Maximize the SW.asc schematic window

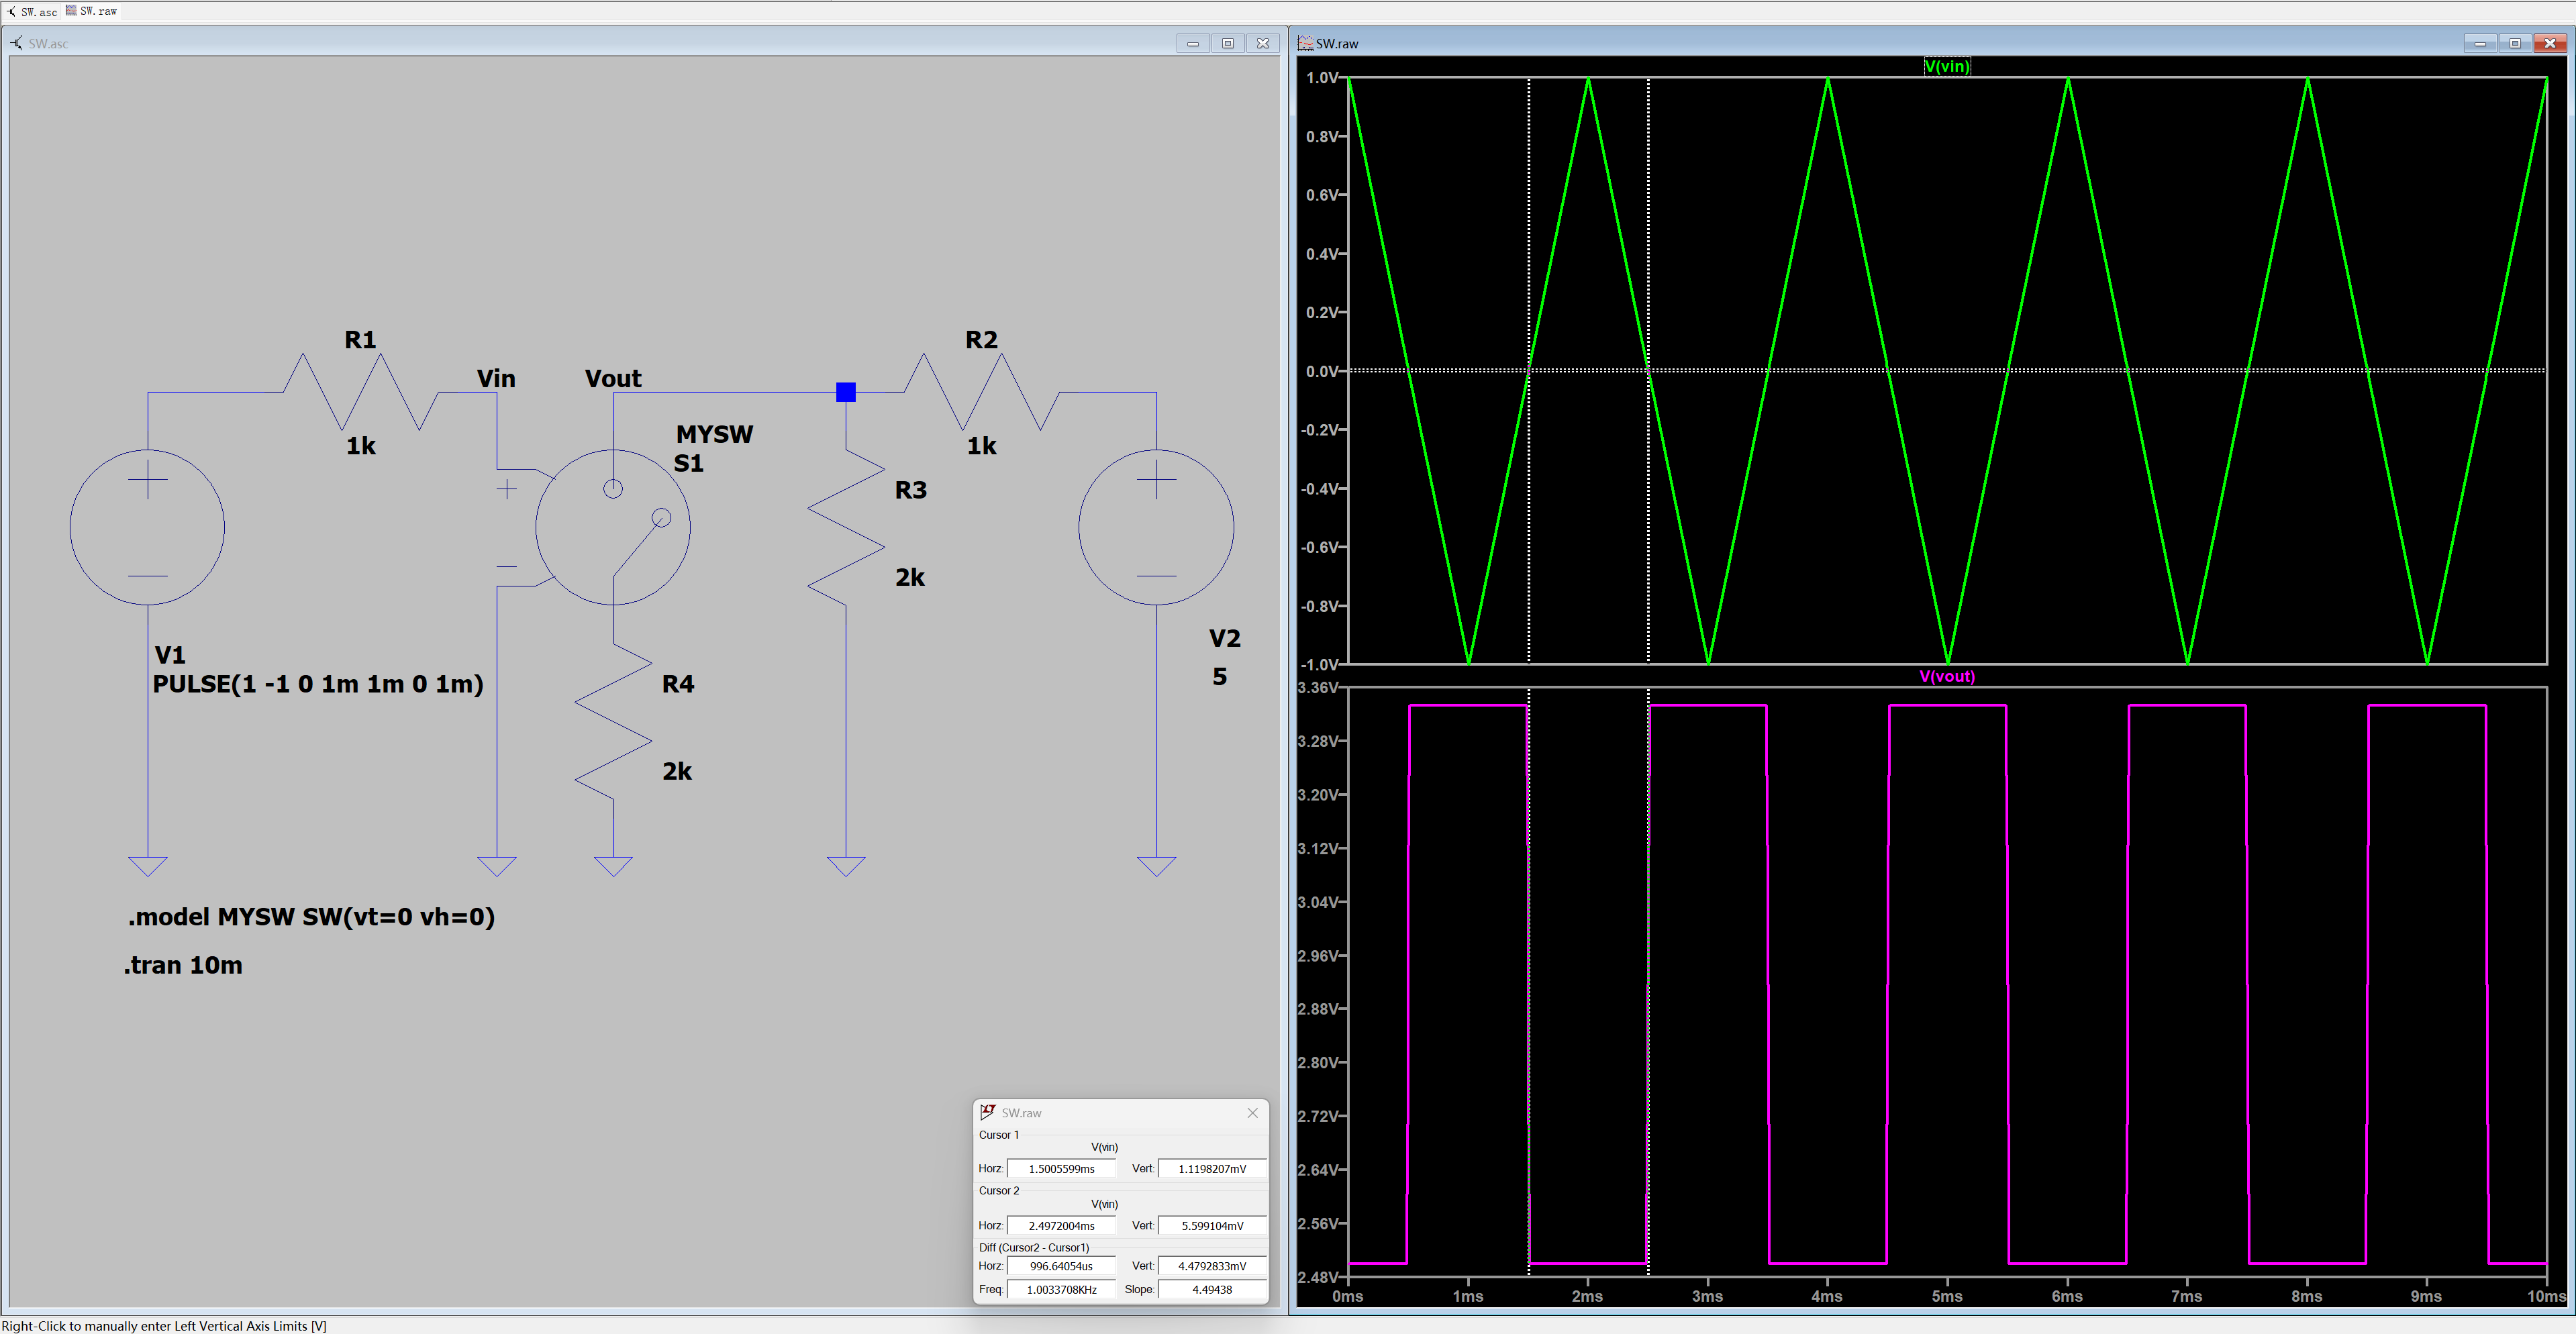pos(1227,43)
